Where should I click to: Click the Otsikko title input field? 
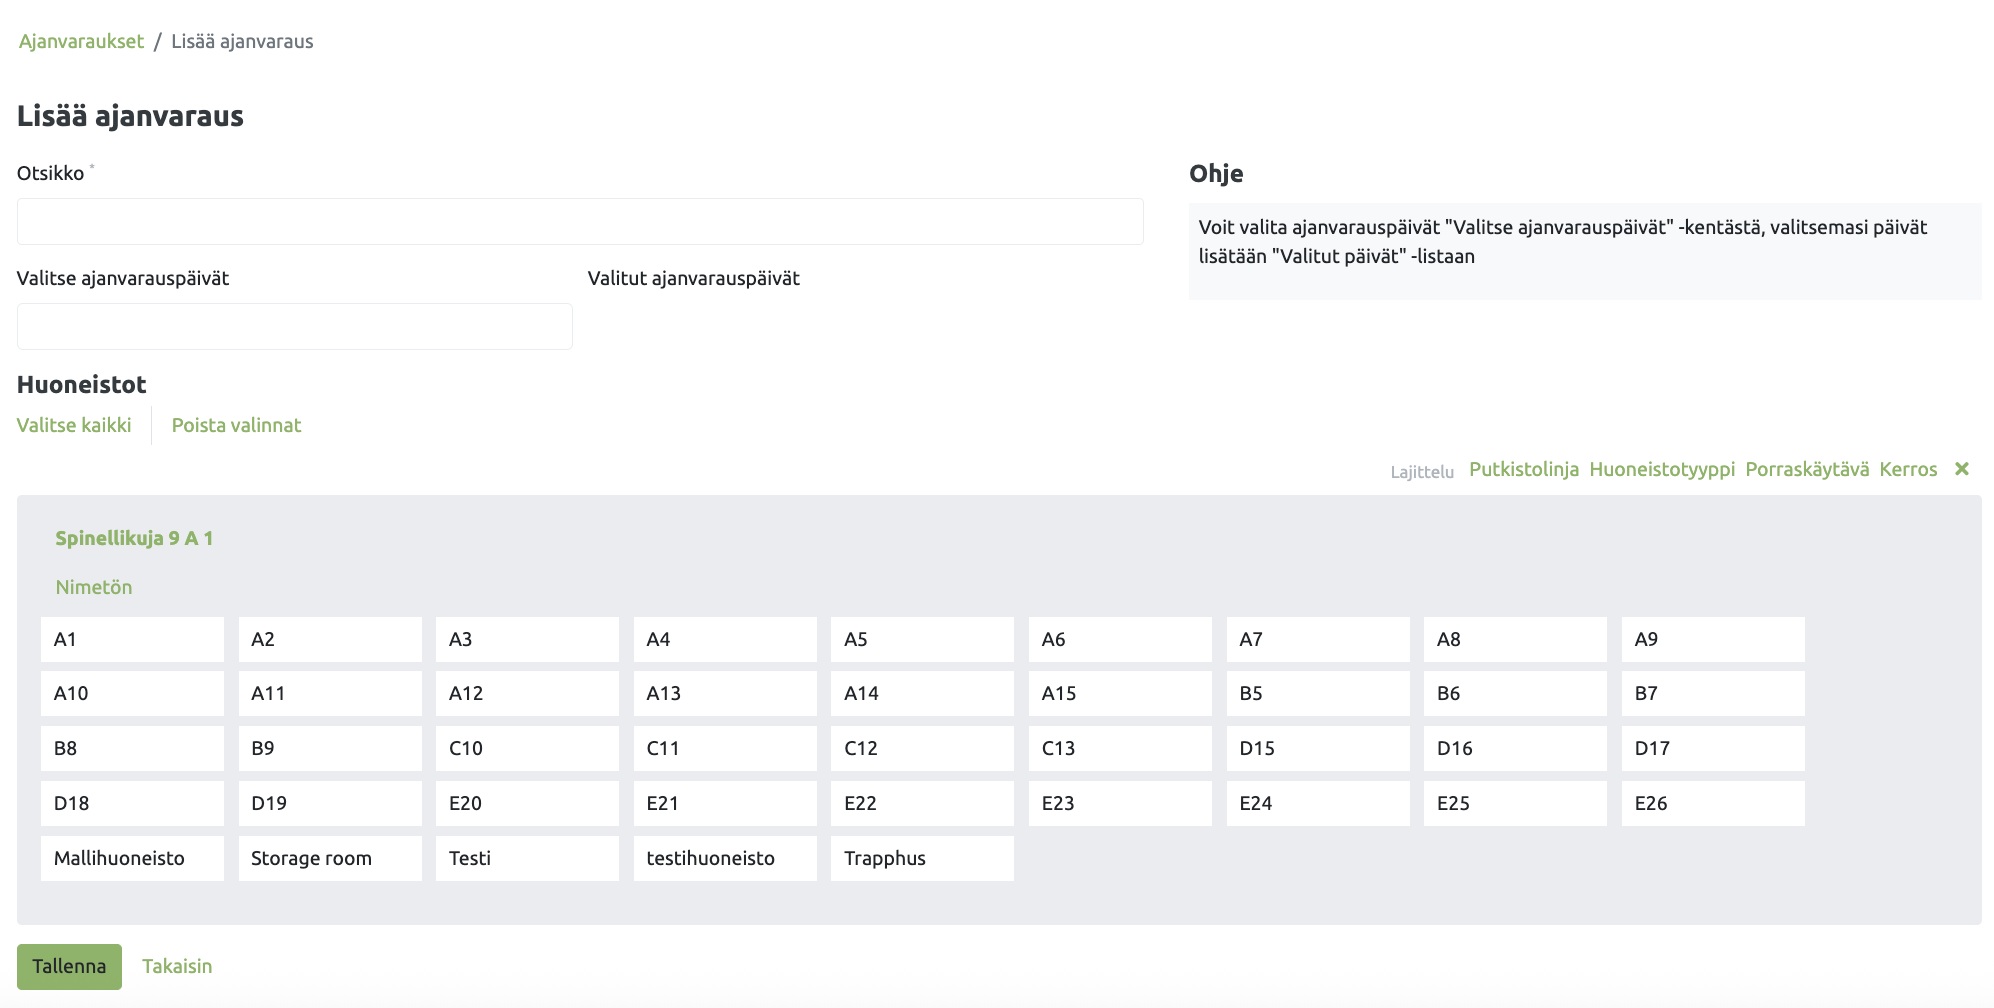580,221
